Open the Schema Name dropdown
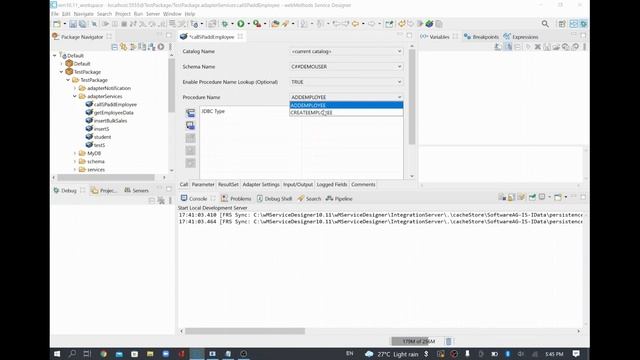Screen dimensions: 640x360 pyautogui.click(x=346, y=67)
